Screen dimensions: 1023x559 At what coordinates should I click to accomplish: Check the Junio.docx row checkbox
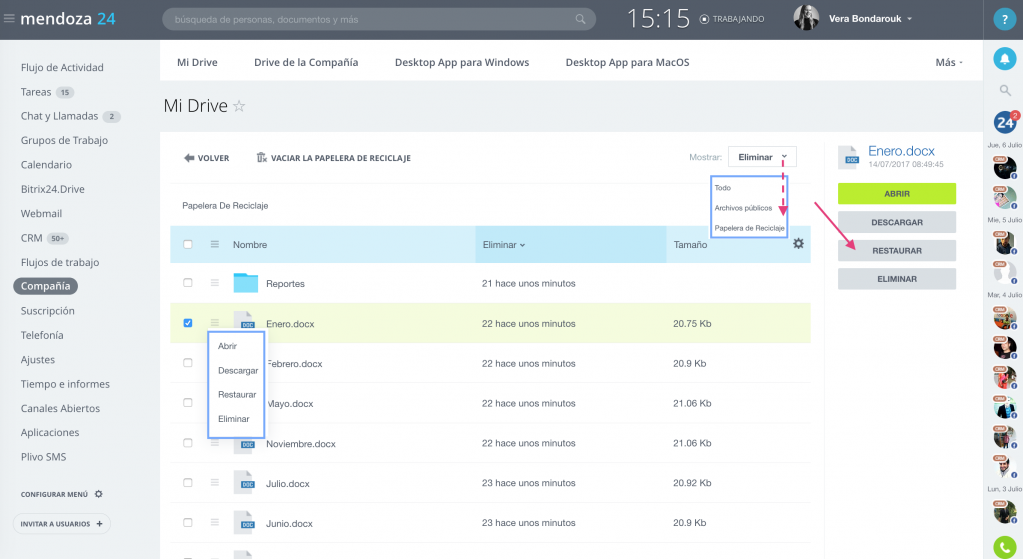tap(188, 522)
